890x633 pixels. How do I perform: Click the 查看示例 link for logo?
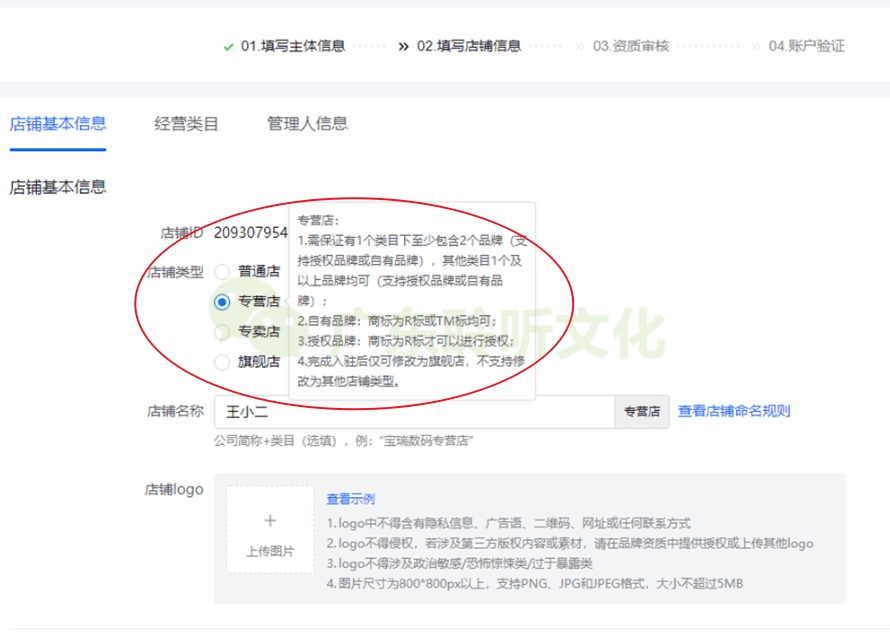coord(350,499)
